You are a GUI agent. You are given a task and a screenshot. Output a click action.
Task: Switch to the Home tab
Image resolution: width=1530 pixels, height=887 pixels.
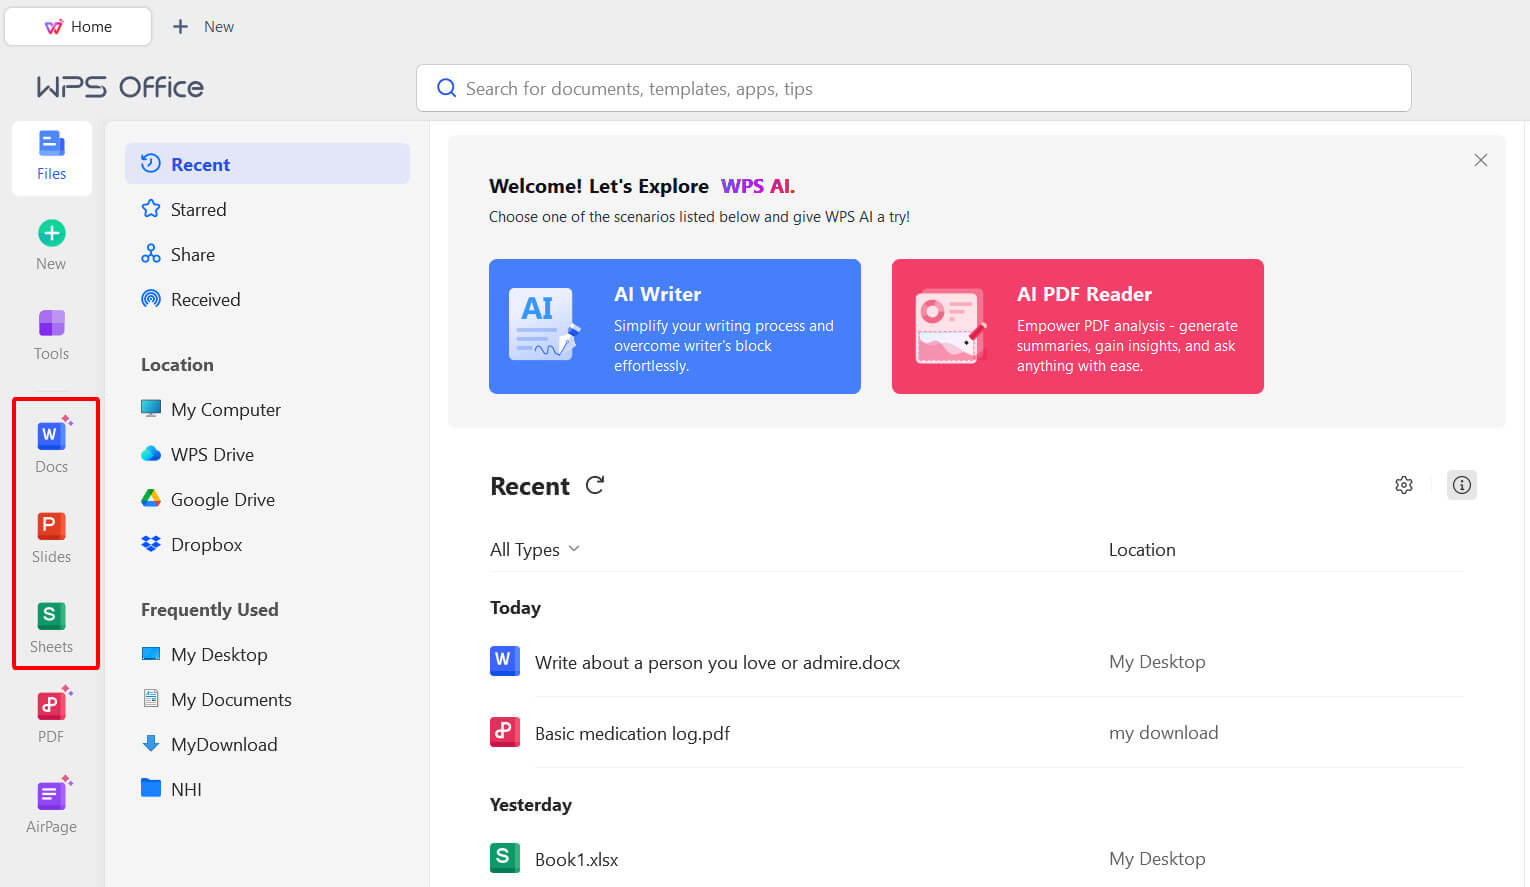[x=78, y=26]
